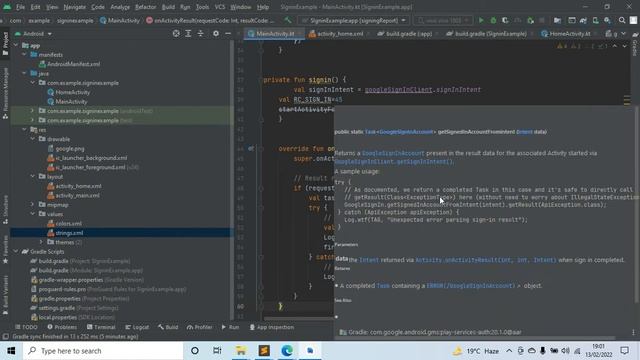
Task: Open the Profiler tool window
Action: [x=200, y=327]
